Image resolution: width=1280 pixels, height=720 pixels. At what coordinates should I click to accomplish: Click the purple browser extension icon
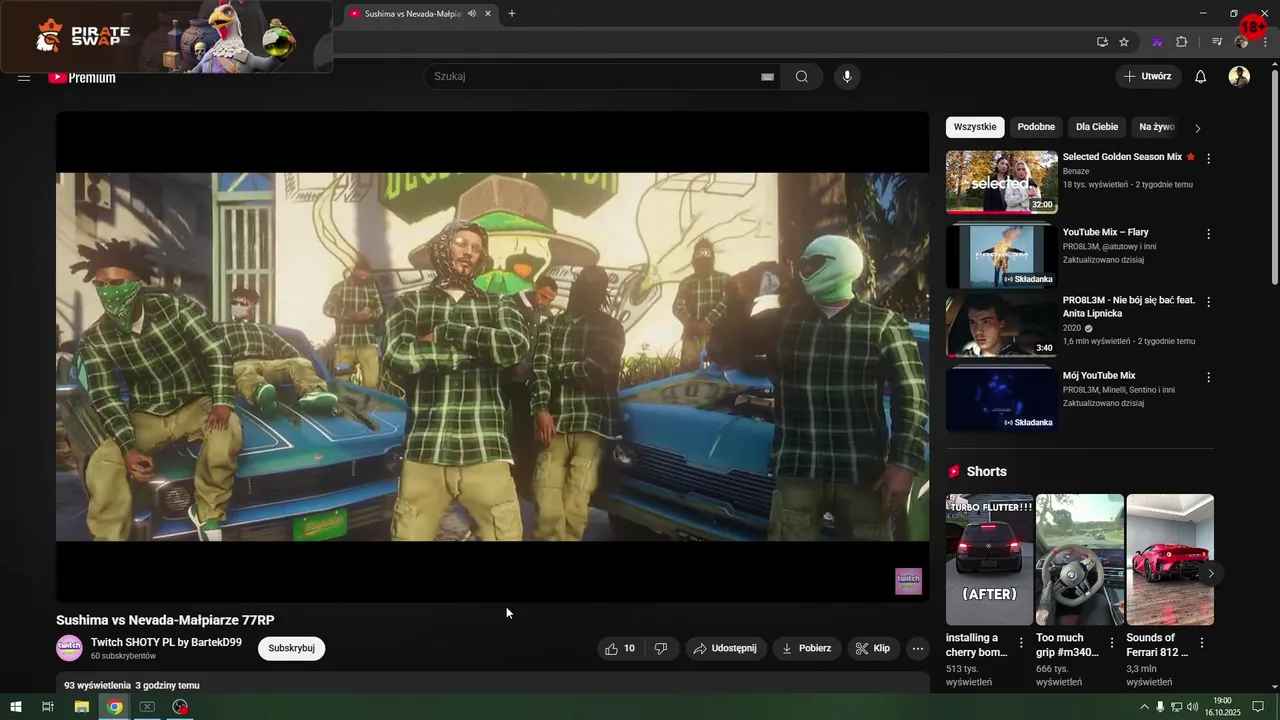(1158, 42)
